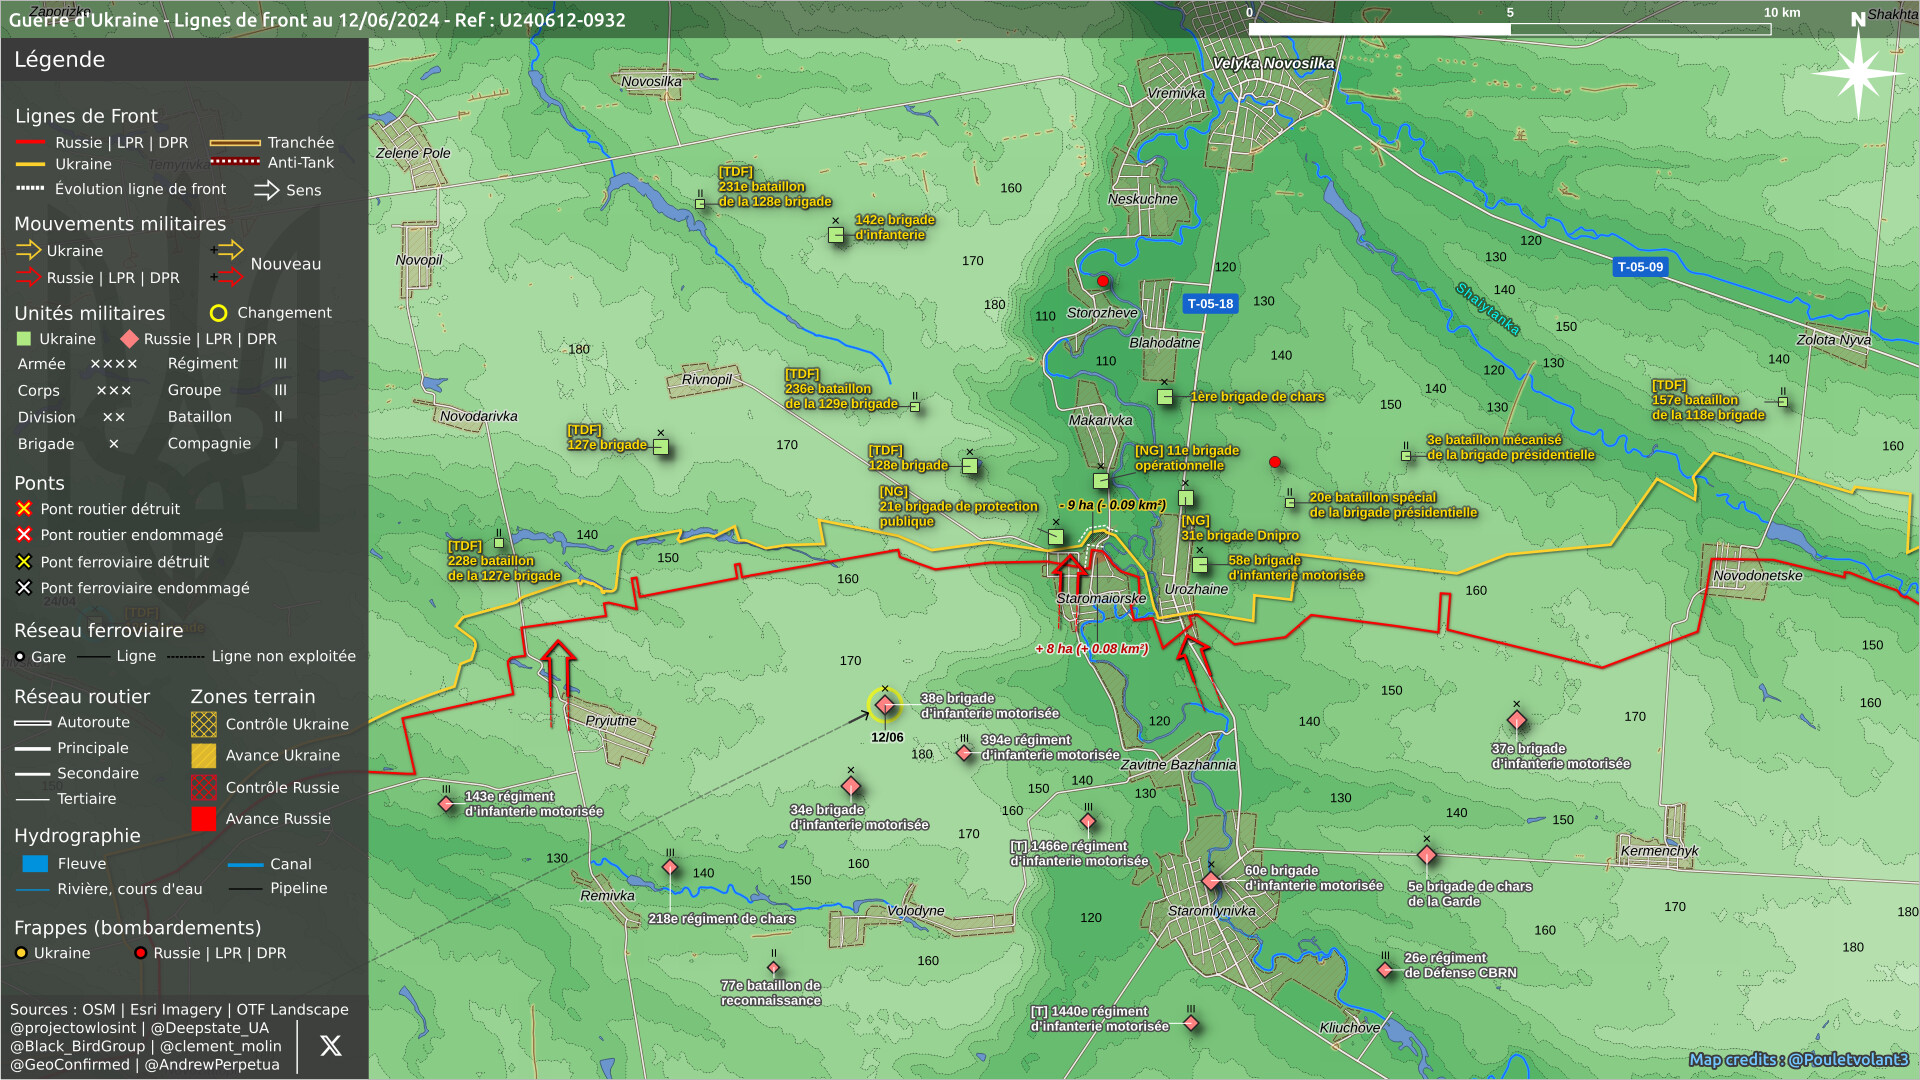The image size is (1920, 1080).
Task: Click the 38e brigade unit marker circled yellow
Action: point(884,705)
